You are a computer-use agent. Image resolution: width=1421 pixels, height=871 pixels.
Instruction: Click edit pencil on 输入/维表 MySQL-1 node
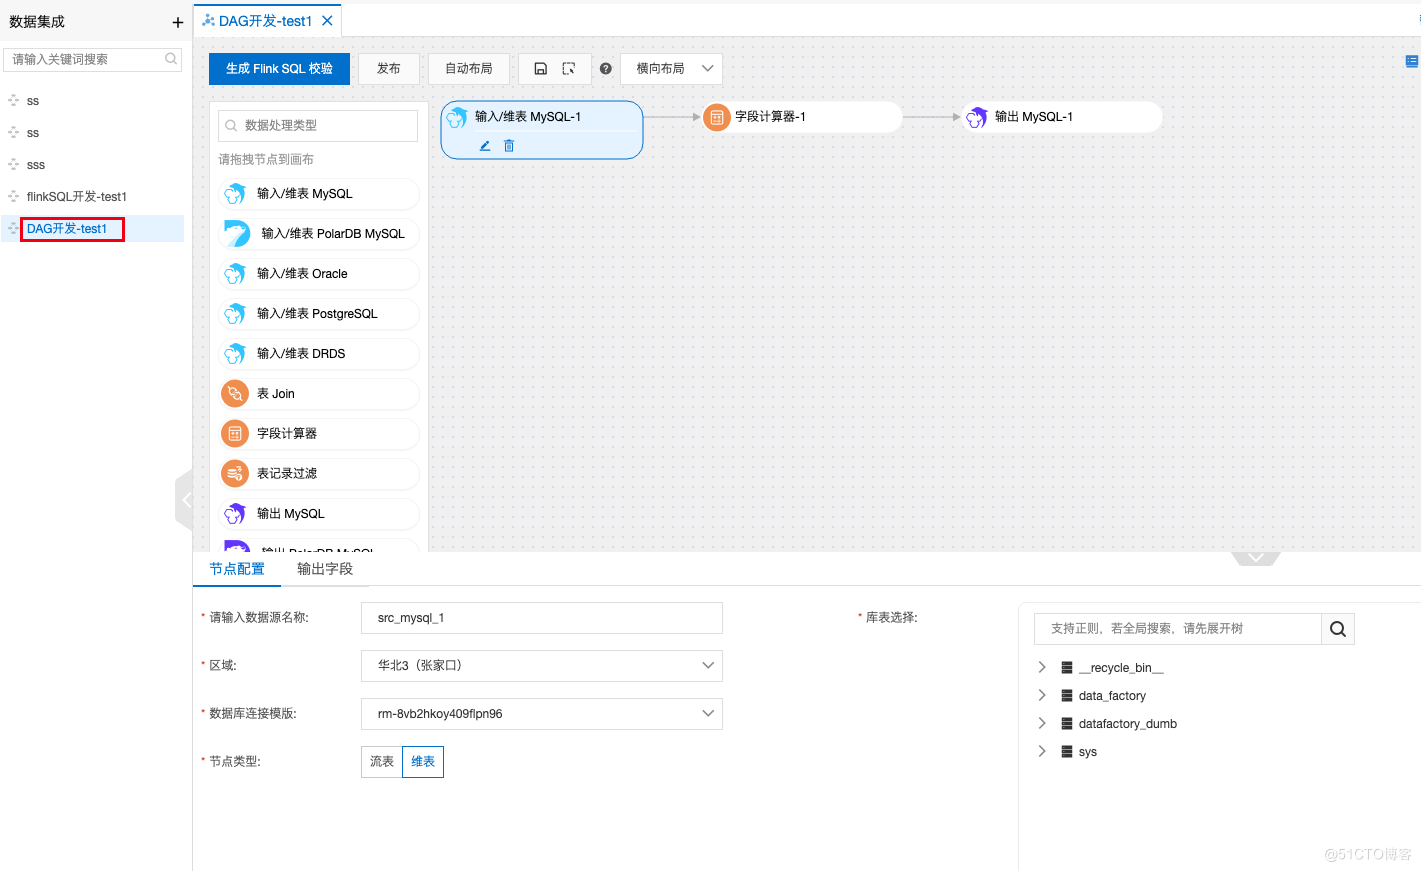coord(485,146)
